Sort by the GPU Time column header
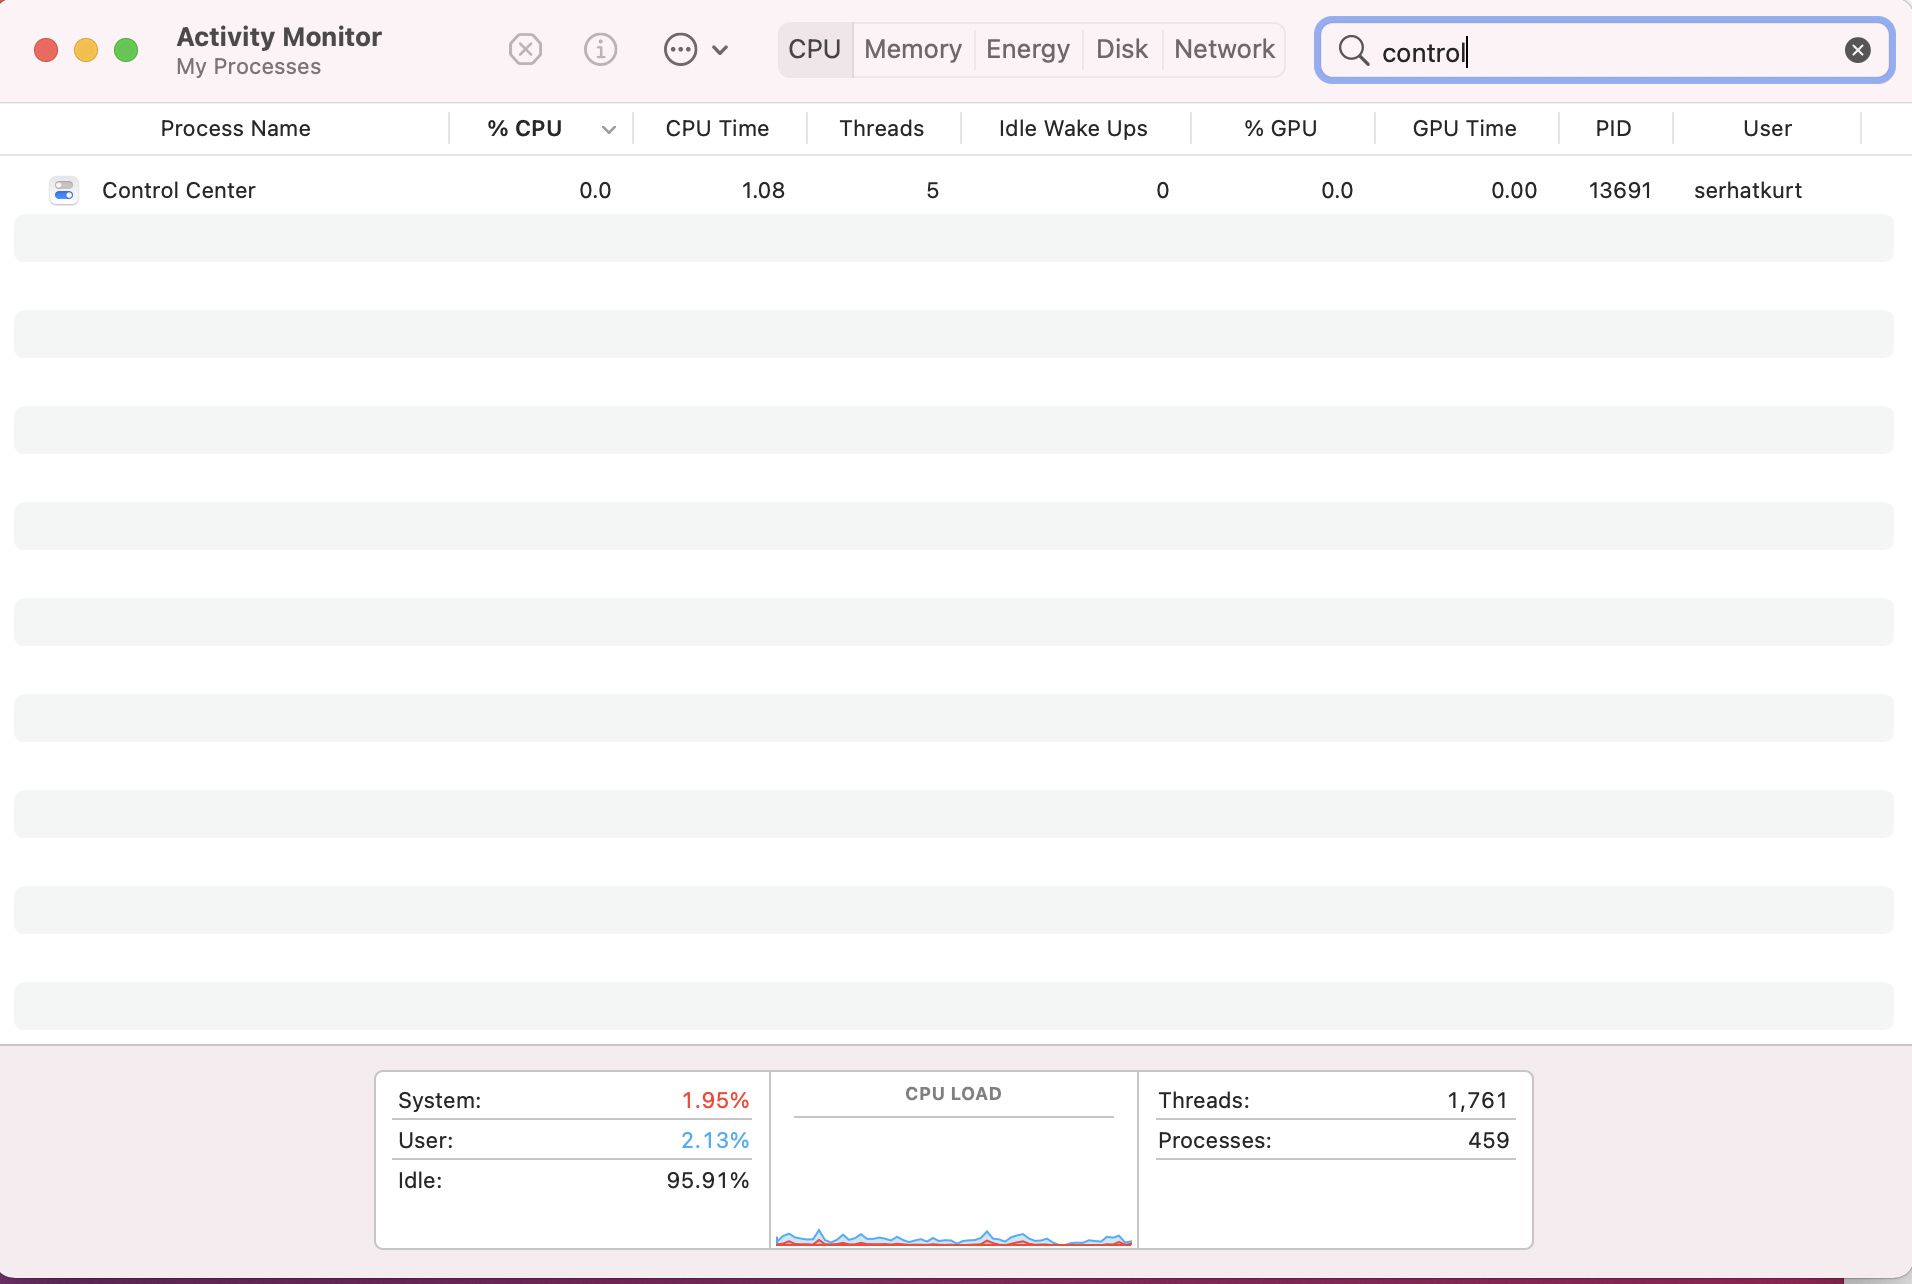 pyautogui.click(x=1464, y=128)
